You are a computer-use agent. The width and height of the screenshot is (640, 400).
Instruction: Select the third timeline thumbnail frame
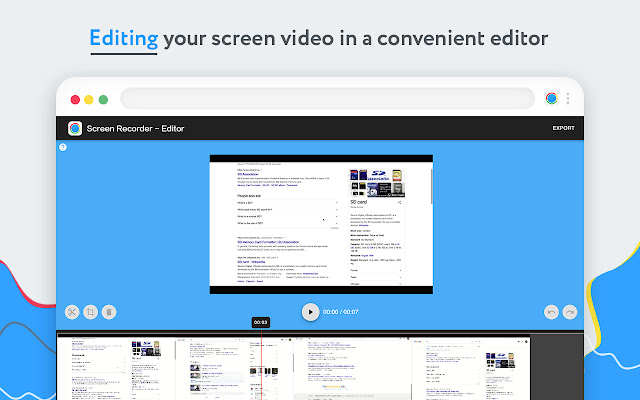[x=352, y=368]
